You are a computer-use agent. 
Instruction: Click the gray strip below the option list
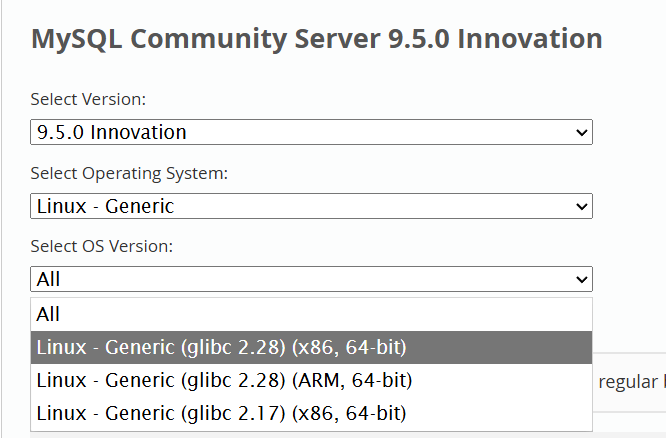tap(300, 435)
